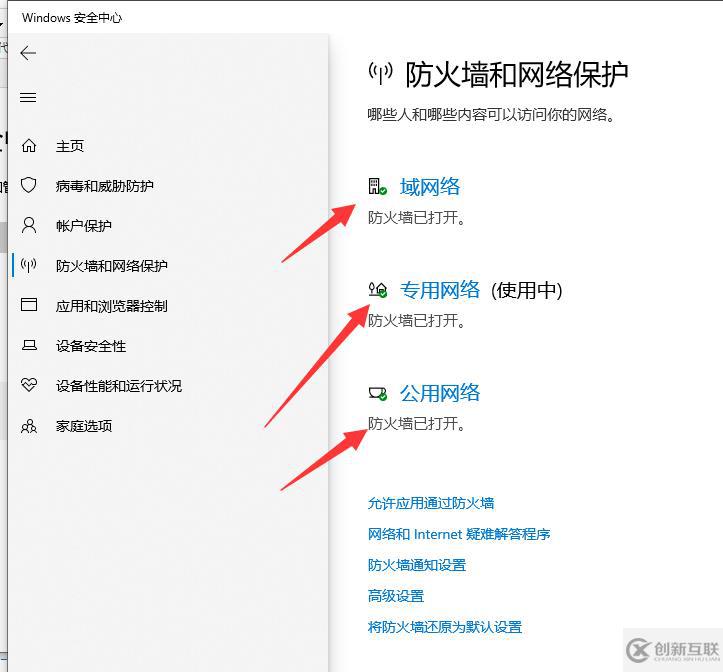Navigate to 设备安全性
The height and width of the screenshot is (672, 723).
[x=91, y=346]
